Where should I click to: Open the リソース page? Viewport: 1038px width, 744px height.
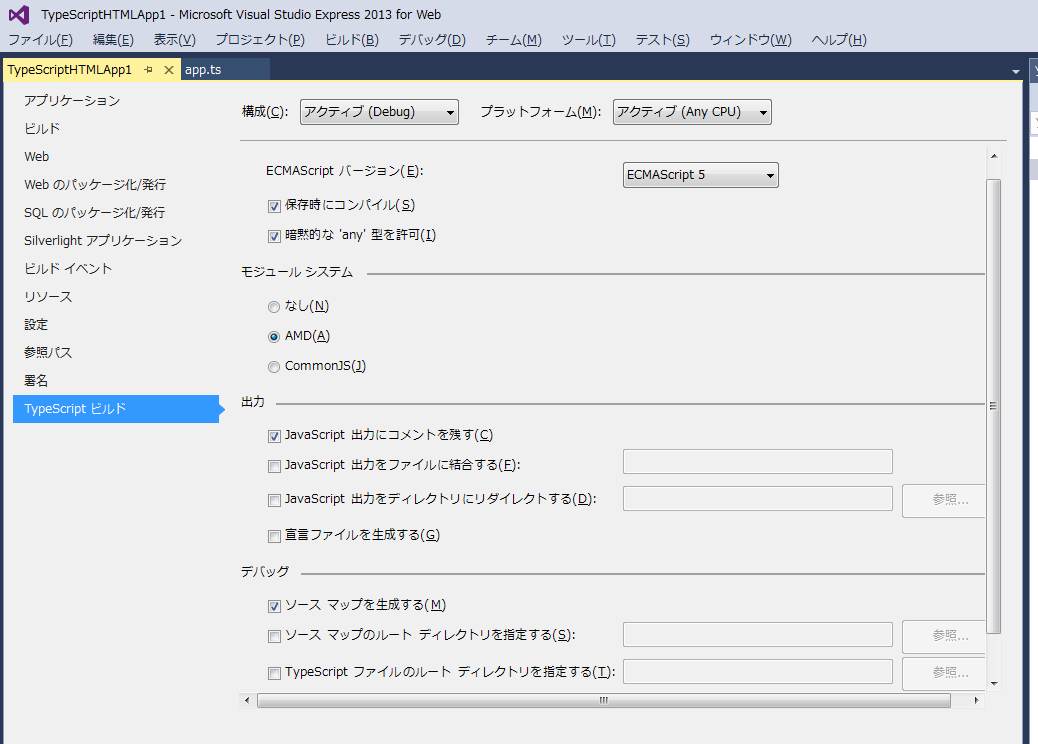tap(48, 297)
